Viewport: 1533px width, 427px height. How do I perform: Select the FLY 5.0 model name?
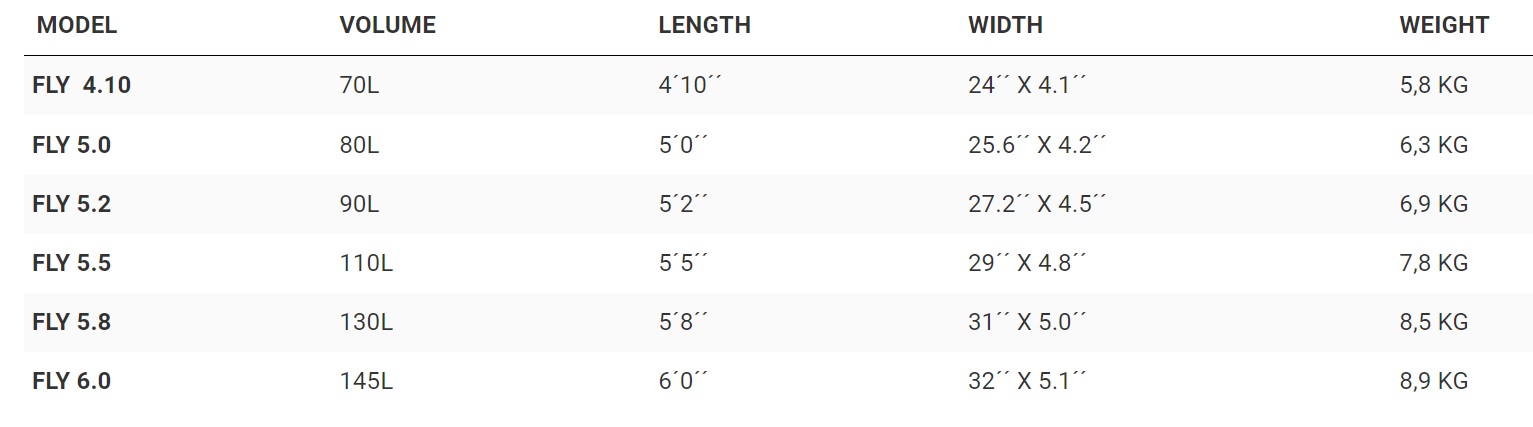pos(71,145)
